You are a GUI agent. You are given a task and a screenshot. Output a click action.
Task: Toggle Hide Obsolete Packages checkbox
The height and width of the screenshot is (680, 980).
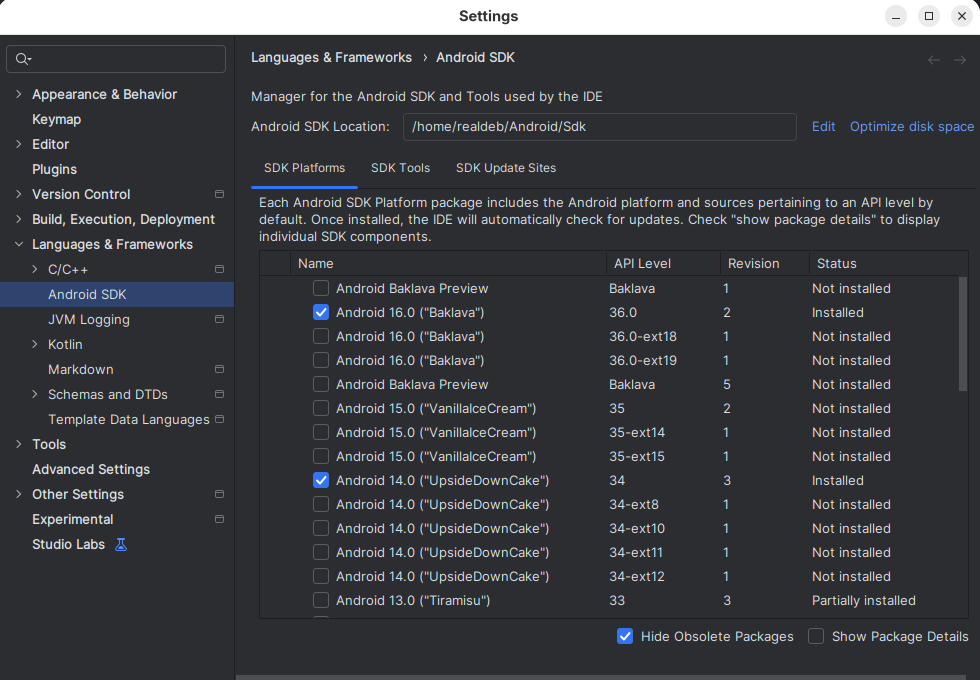pos(625,636)
